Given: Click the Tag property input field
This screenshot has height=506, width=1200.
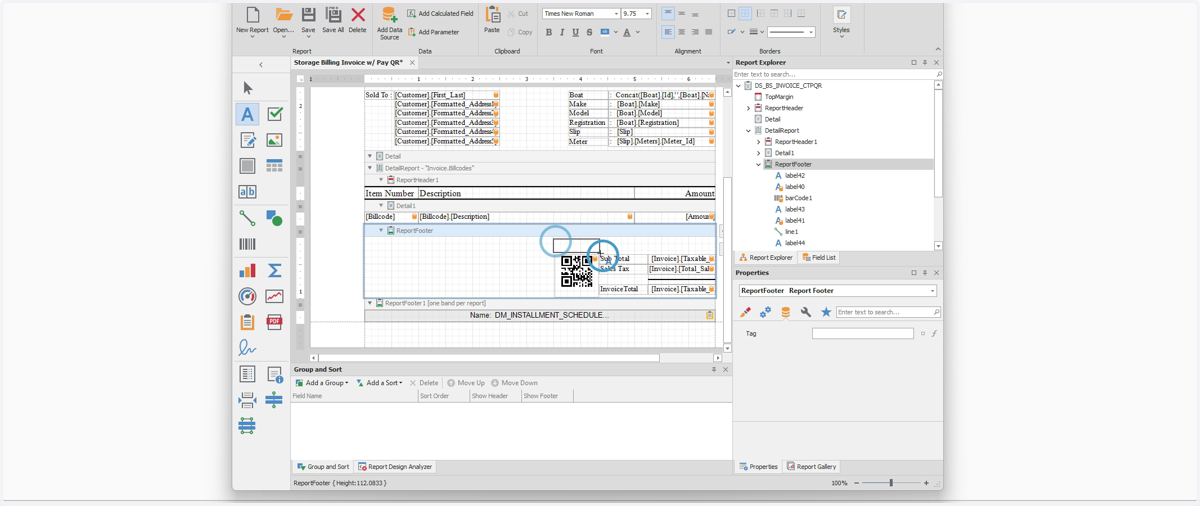Looking at the screenshot, I should [862, 333].
